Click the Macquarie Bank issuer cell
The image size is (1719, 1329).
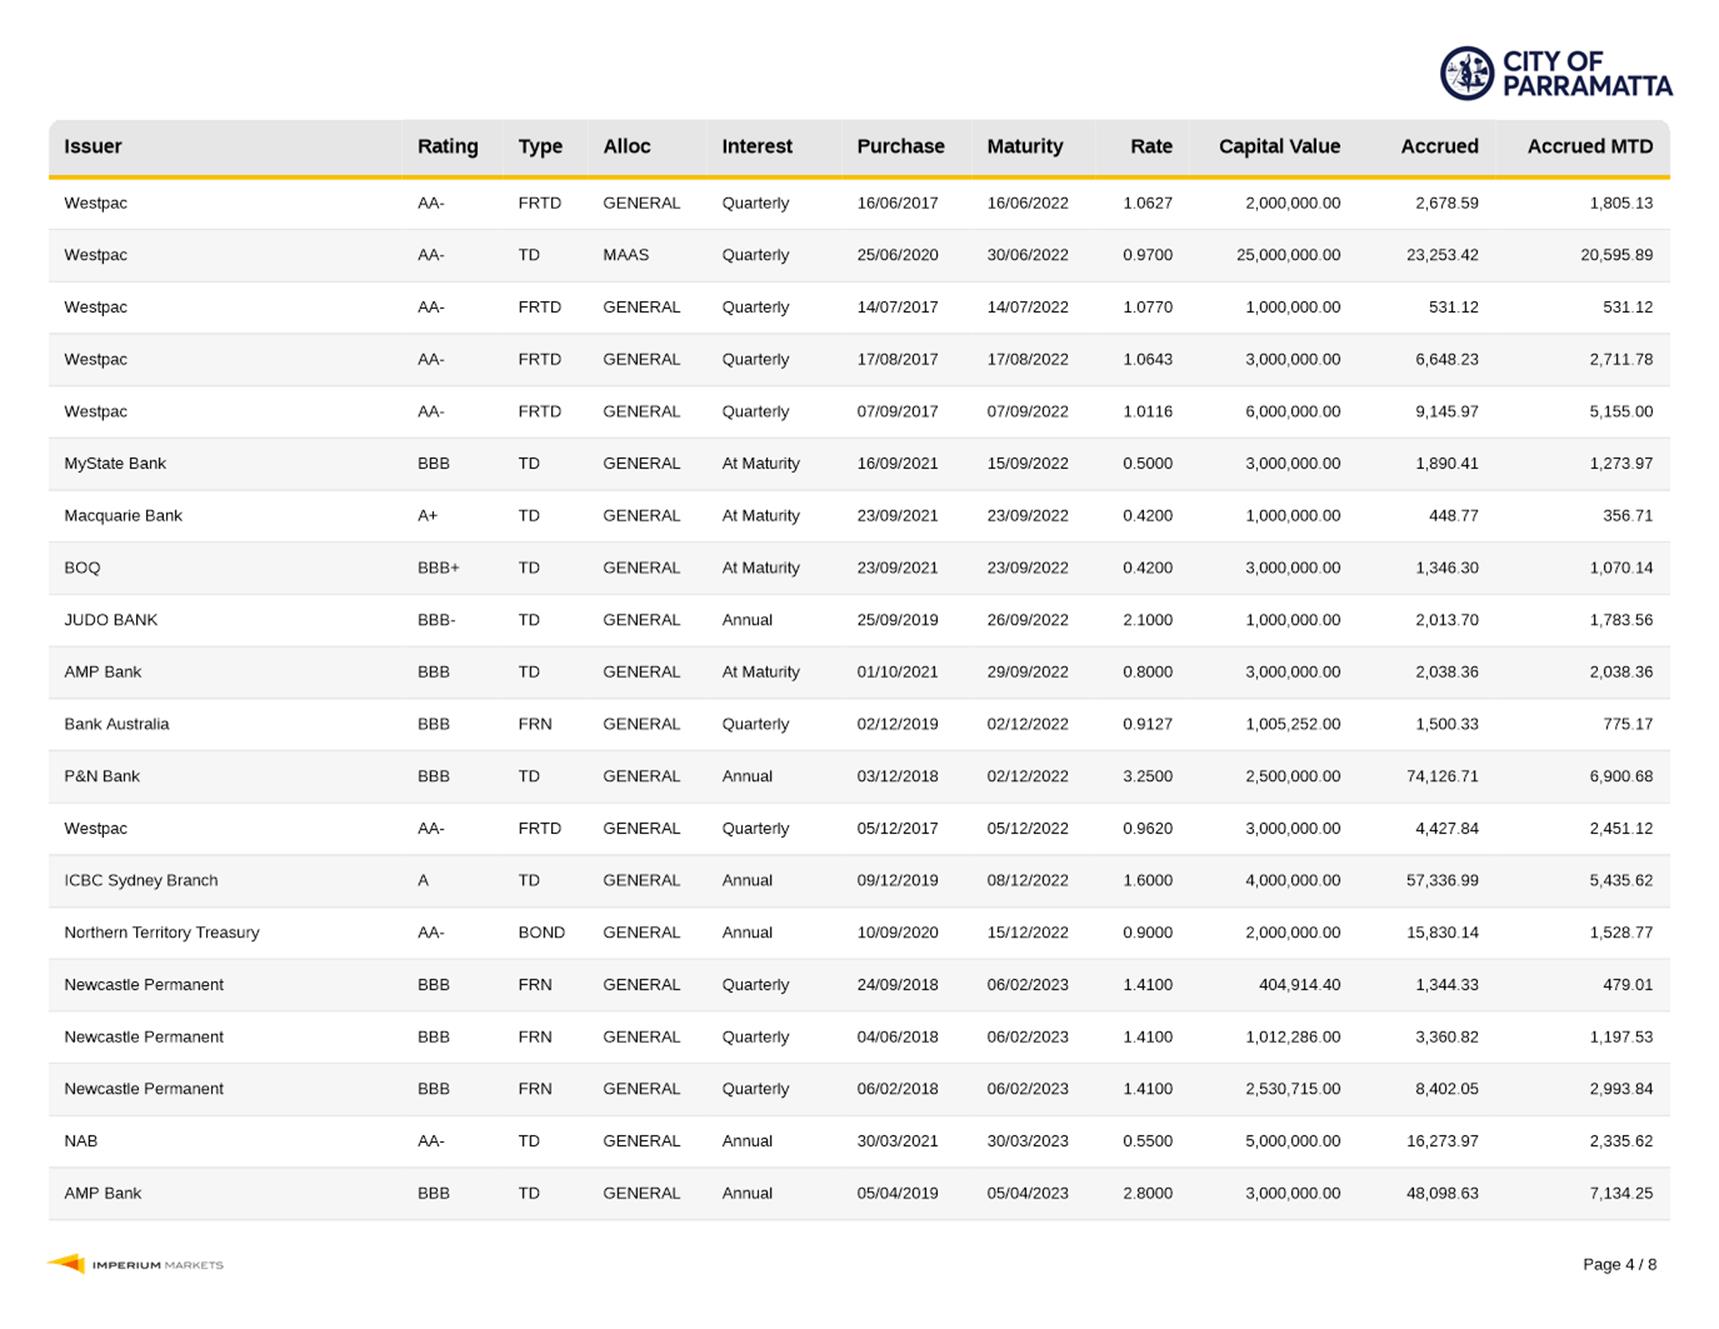(x=123, y=515)
